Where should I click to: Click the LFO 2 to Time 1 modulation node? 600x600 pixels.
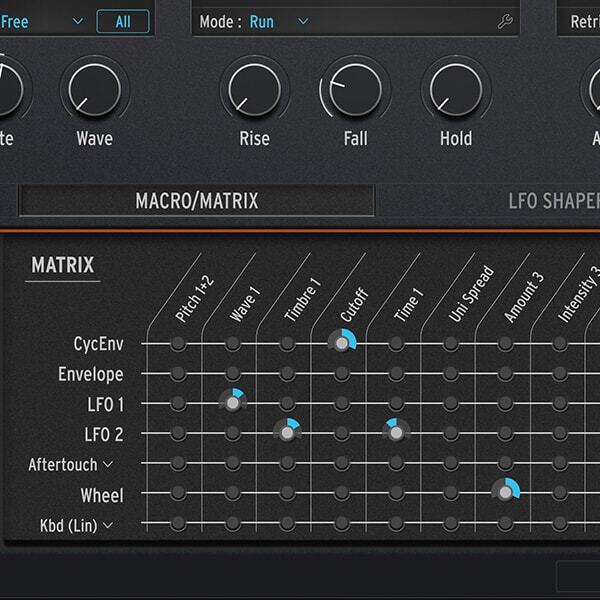(x=396, y=433)
